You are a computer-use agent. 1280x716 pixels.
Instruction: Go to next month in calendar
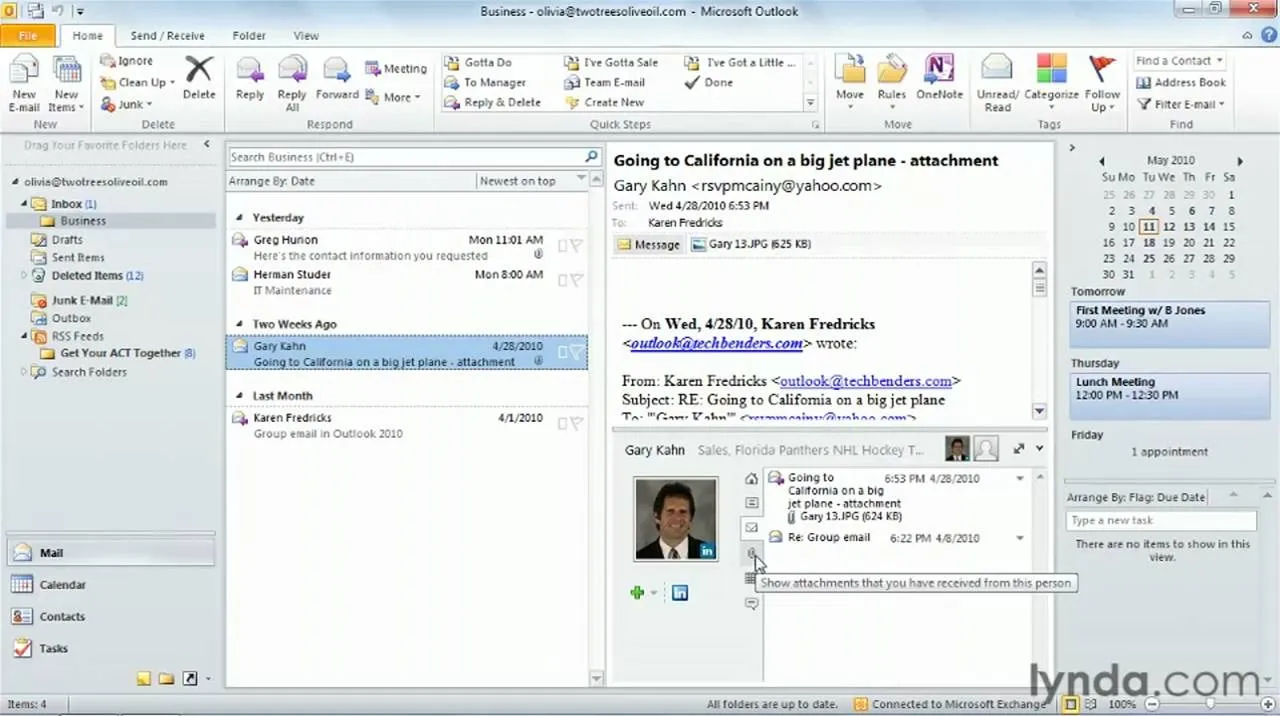[1240, 161]
